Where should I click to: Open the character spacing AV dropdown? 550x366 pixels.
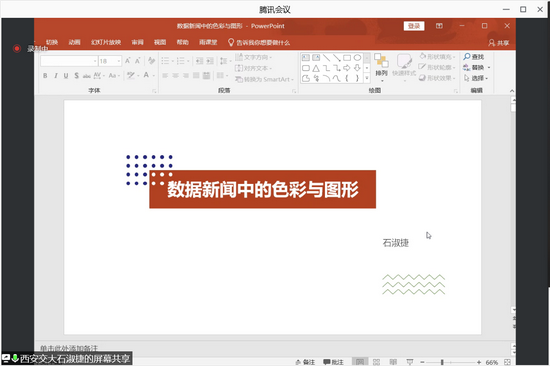(99, 75)
